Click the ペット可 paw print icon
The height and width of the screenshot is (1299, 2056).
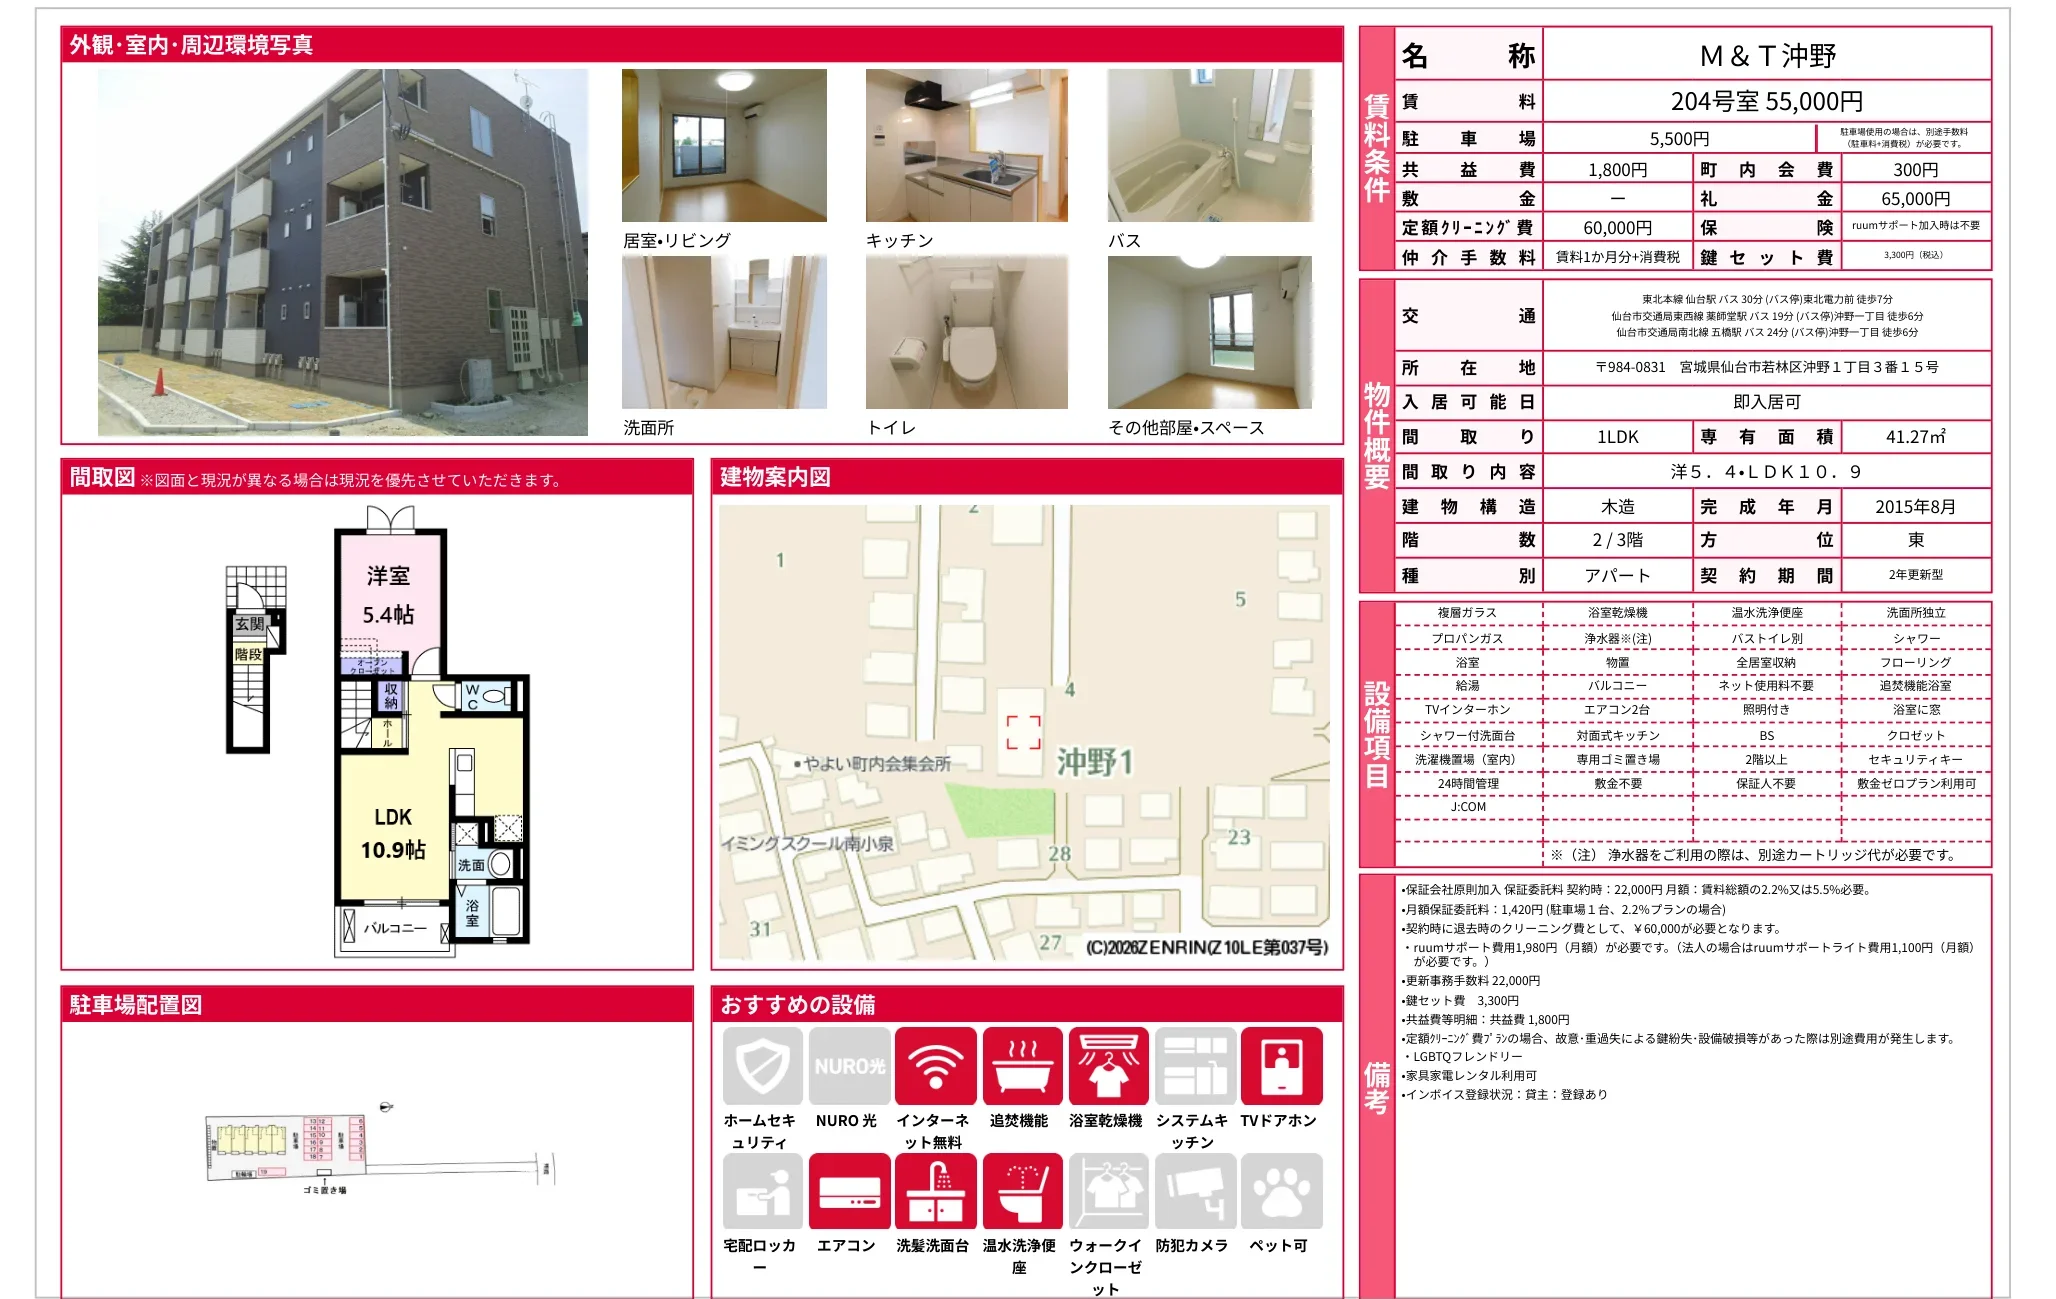tap(1281, 1191)
